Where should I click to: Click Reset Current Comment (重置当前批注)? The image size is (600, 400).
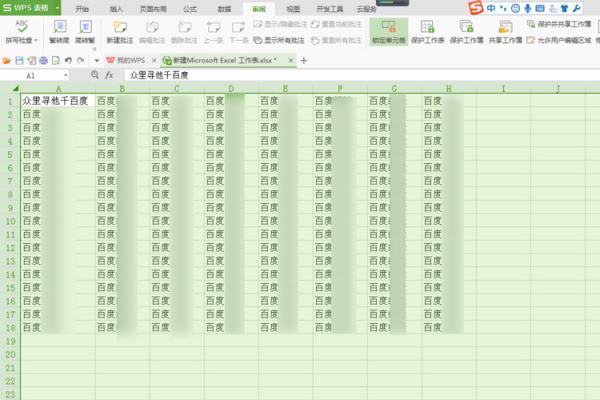(x=336, y=24)
